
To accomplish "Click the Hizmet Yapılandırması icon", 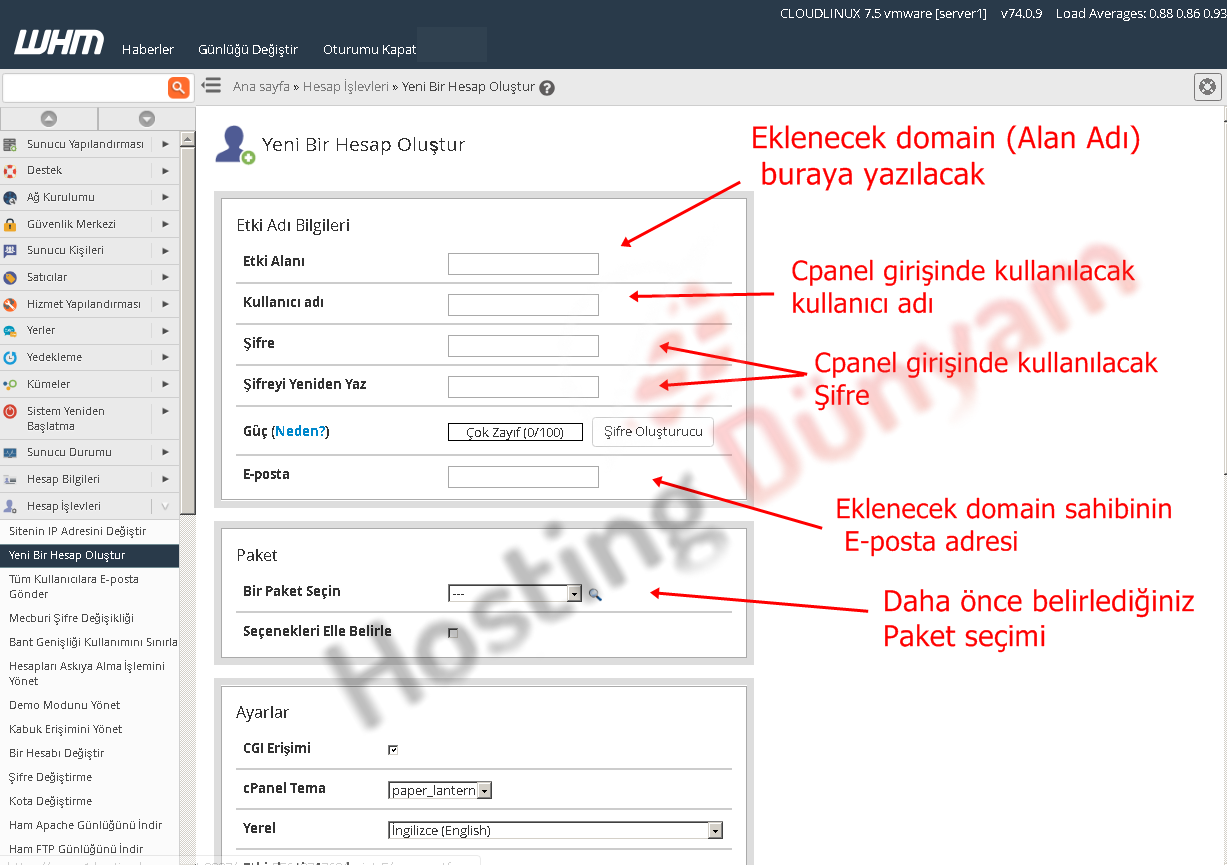I will click(10, 304).
